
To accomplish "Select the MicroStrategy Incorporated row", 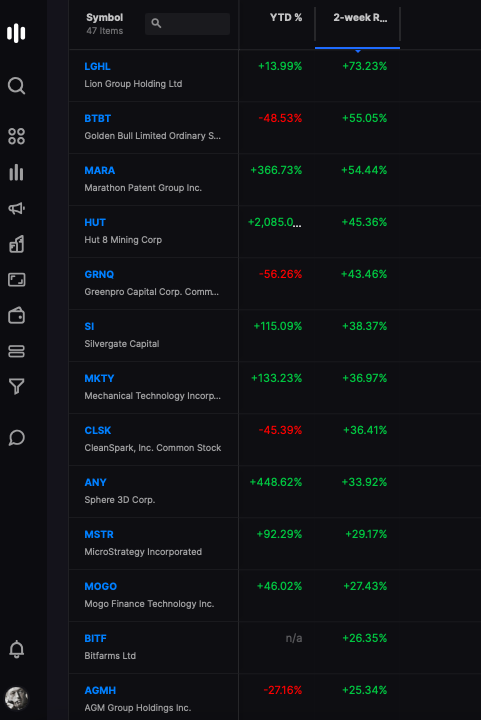I will [274, 543].
